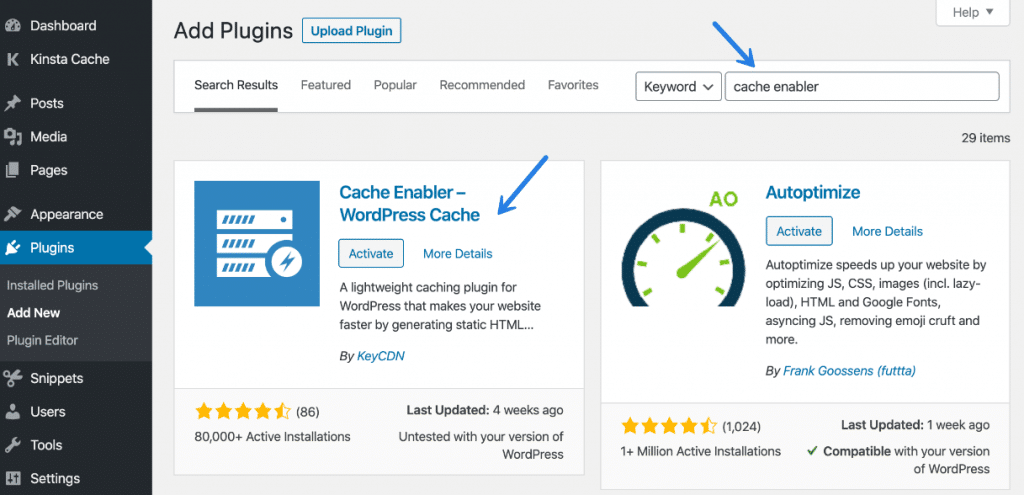
Task: Click the Posts pushpin icon
Action: click(12, 103)
